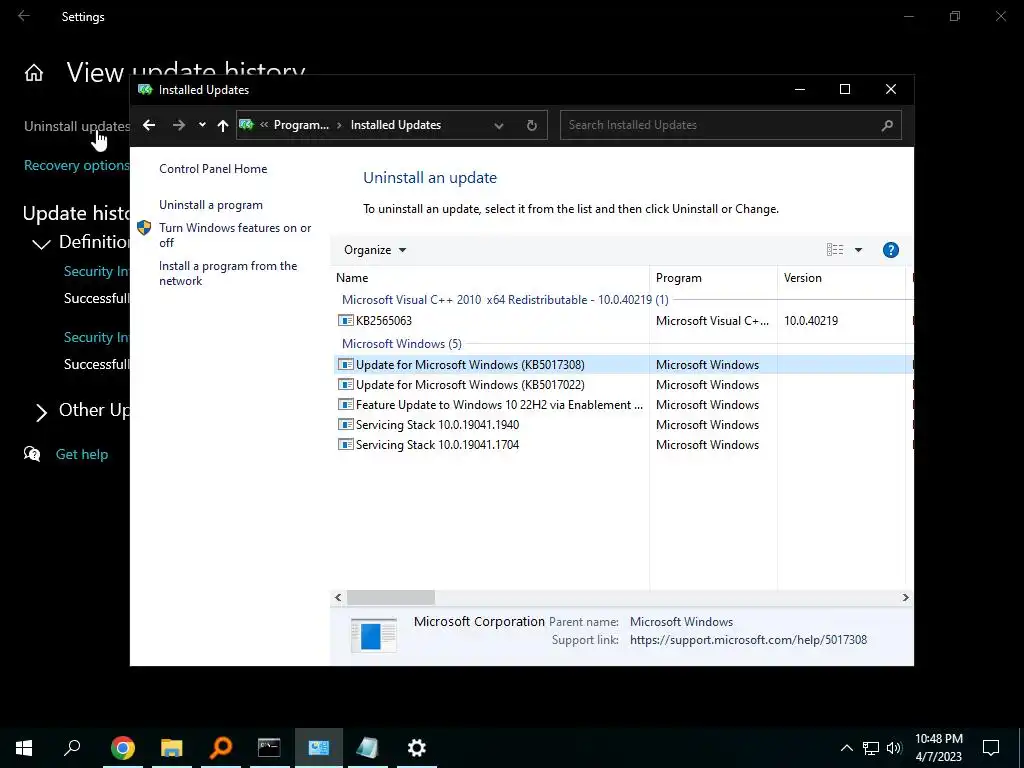Viewport: 1024px width, 768px height.
Task: Select the KB2565063 update
Action: (x=384, y=321)
